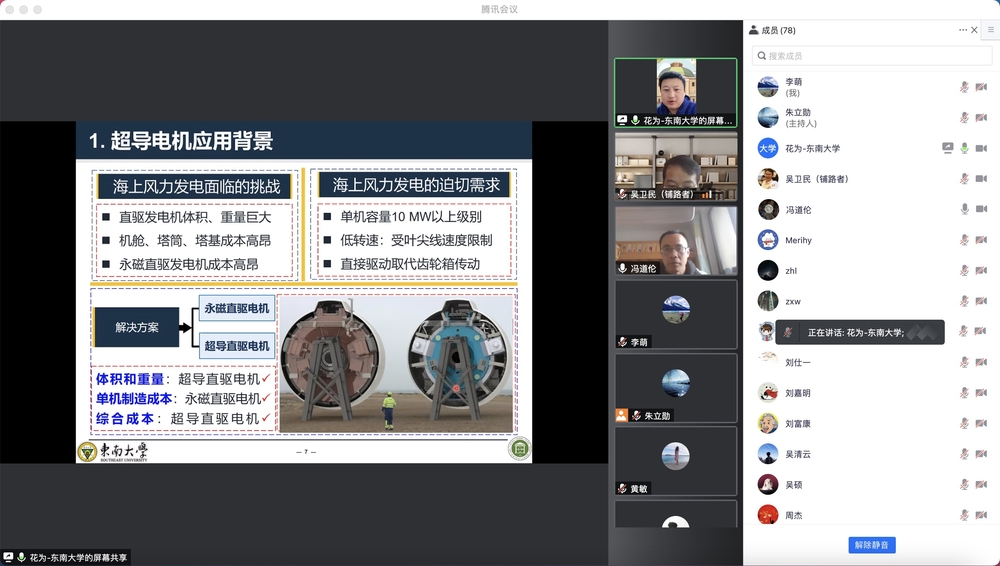Select member zhl's avatar in the list
The image size is (1000, 566).
767,270
